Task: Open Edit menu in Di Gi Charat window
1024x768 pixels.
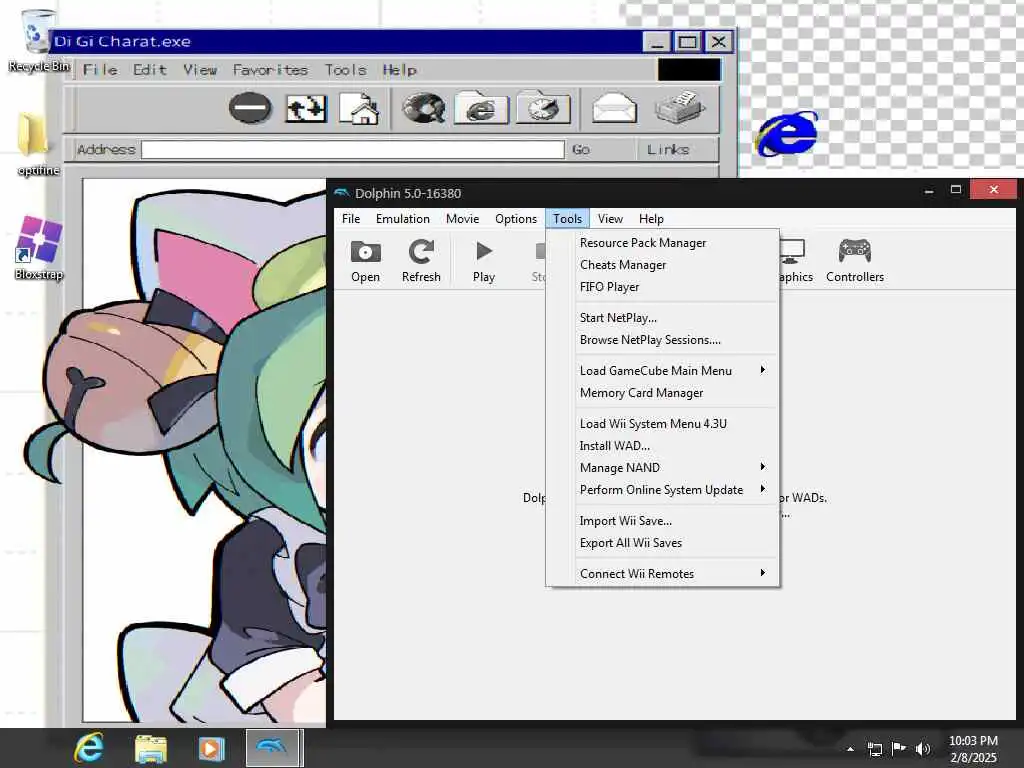Action: pos(150,69)
